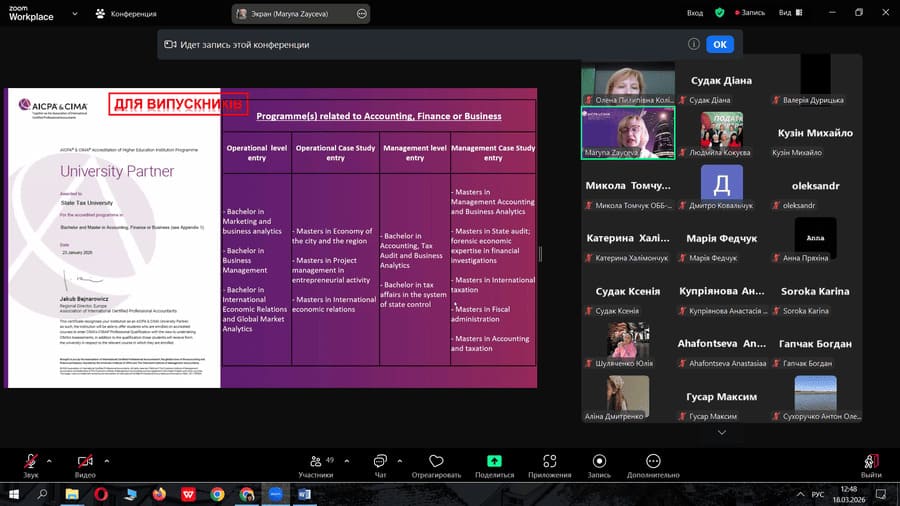Open the Приложения apps panel
The height and width of the screenshot is (506, 900).
(x=549, y=462)
